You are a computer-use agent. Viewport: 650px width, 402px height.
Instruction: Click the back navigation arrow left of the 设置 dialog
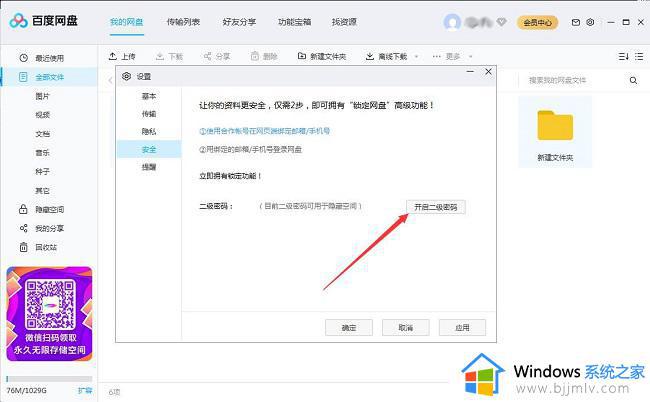click(110, 80)
